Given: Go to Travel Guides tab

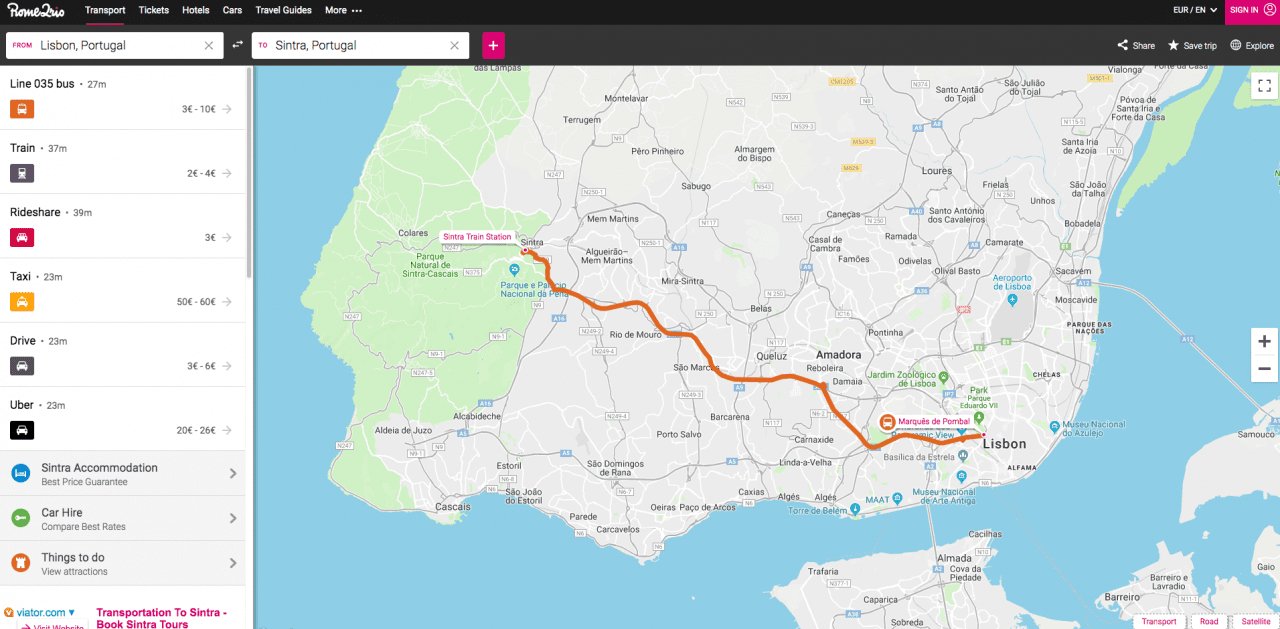Looking at the screenshot, I should coord(283,10).
